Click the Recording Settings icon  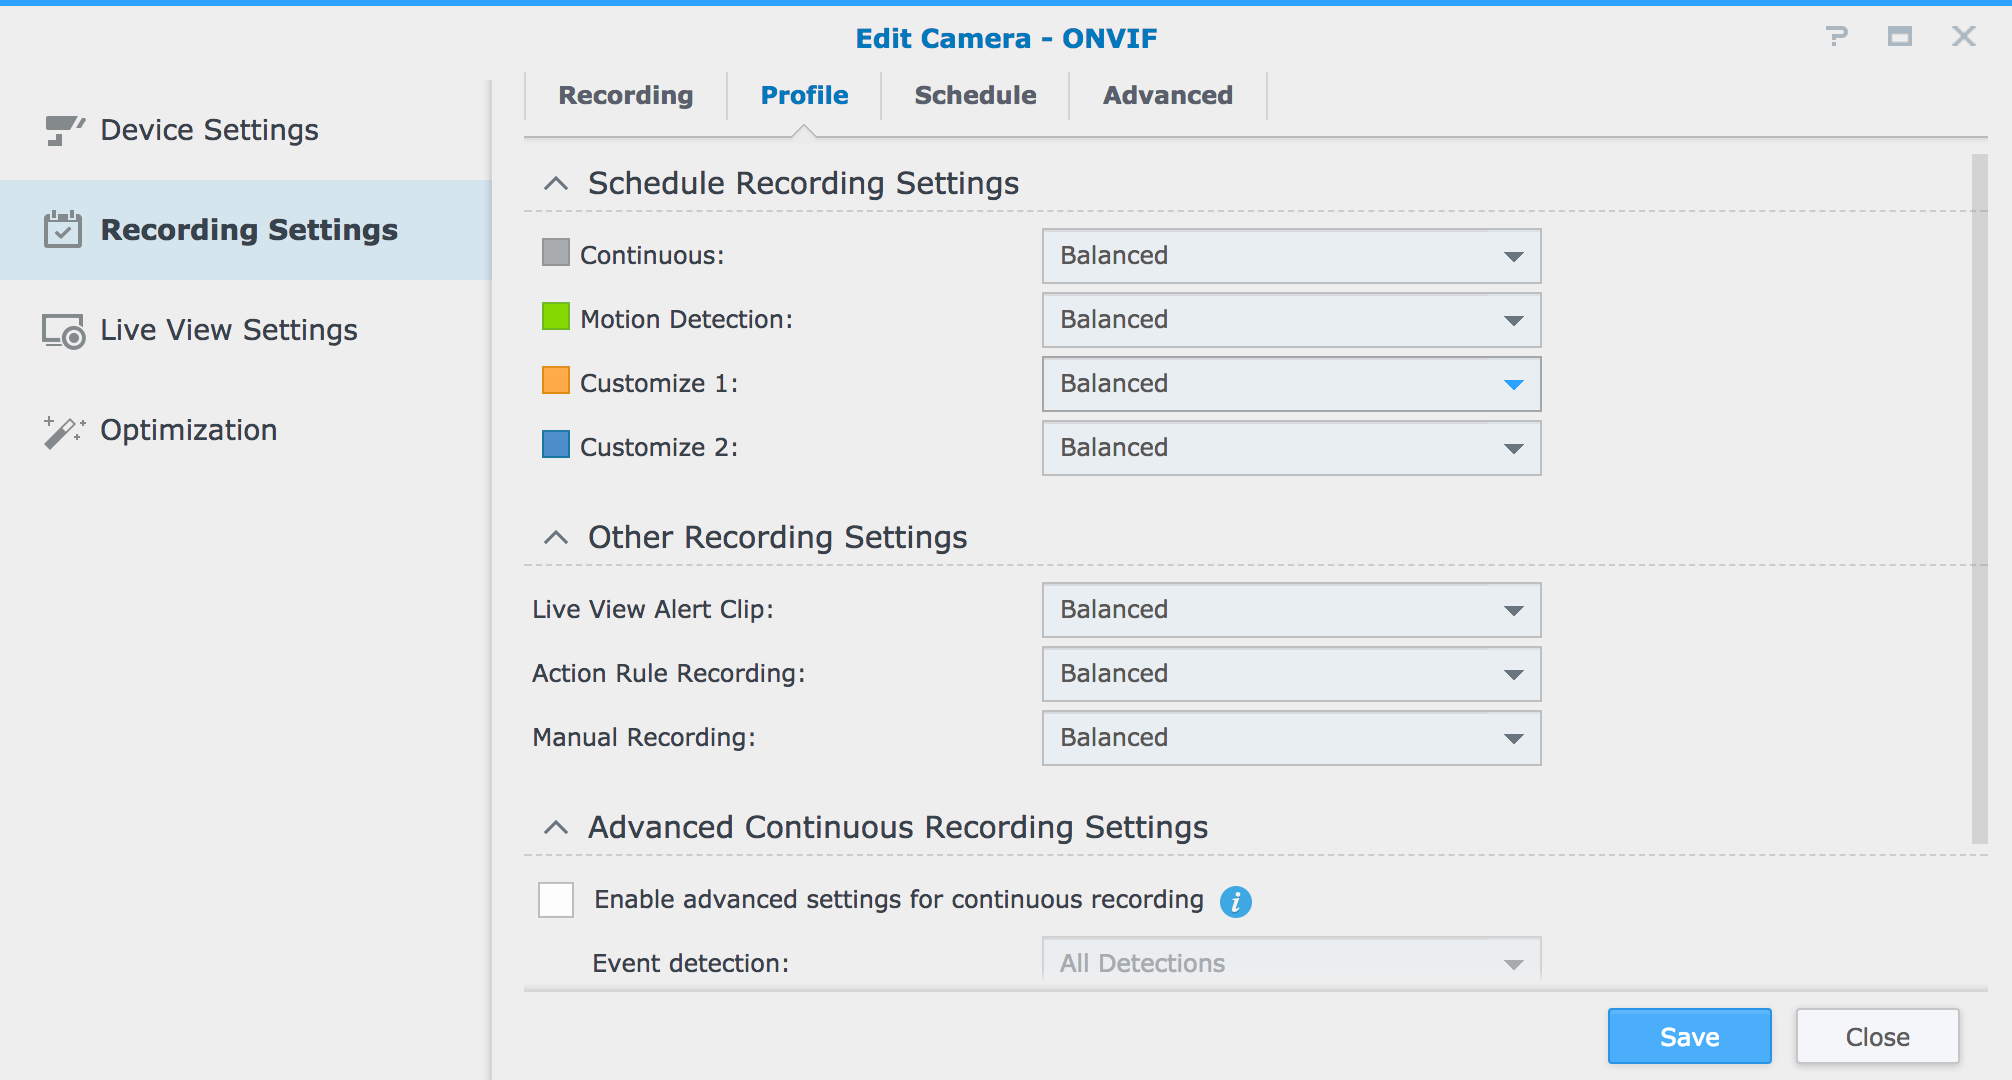click(64, 229)
